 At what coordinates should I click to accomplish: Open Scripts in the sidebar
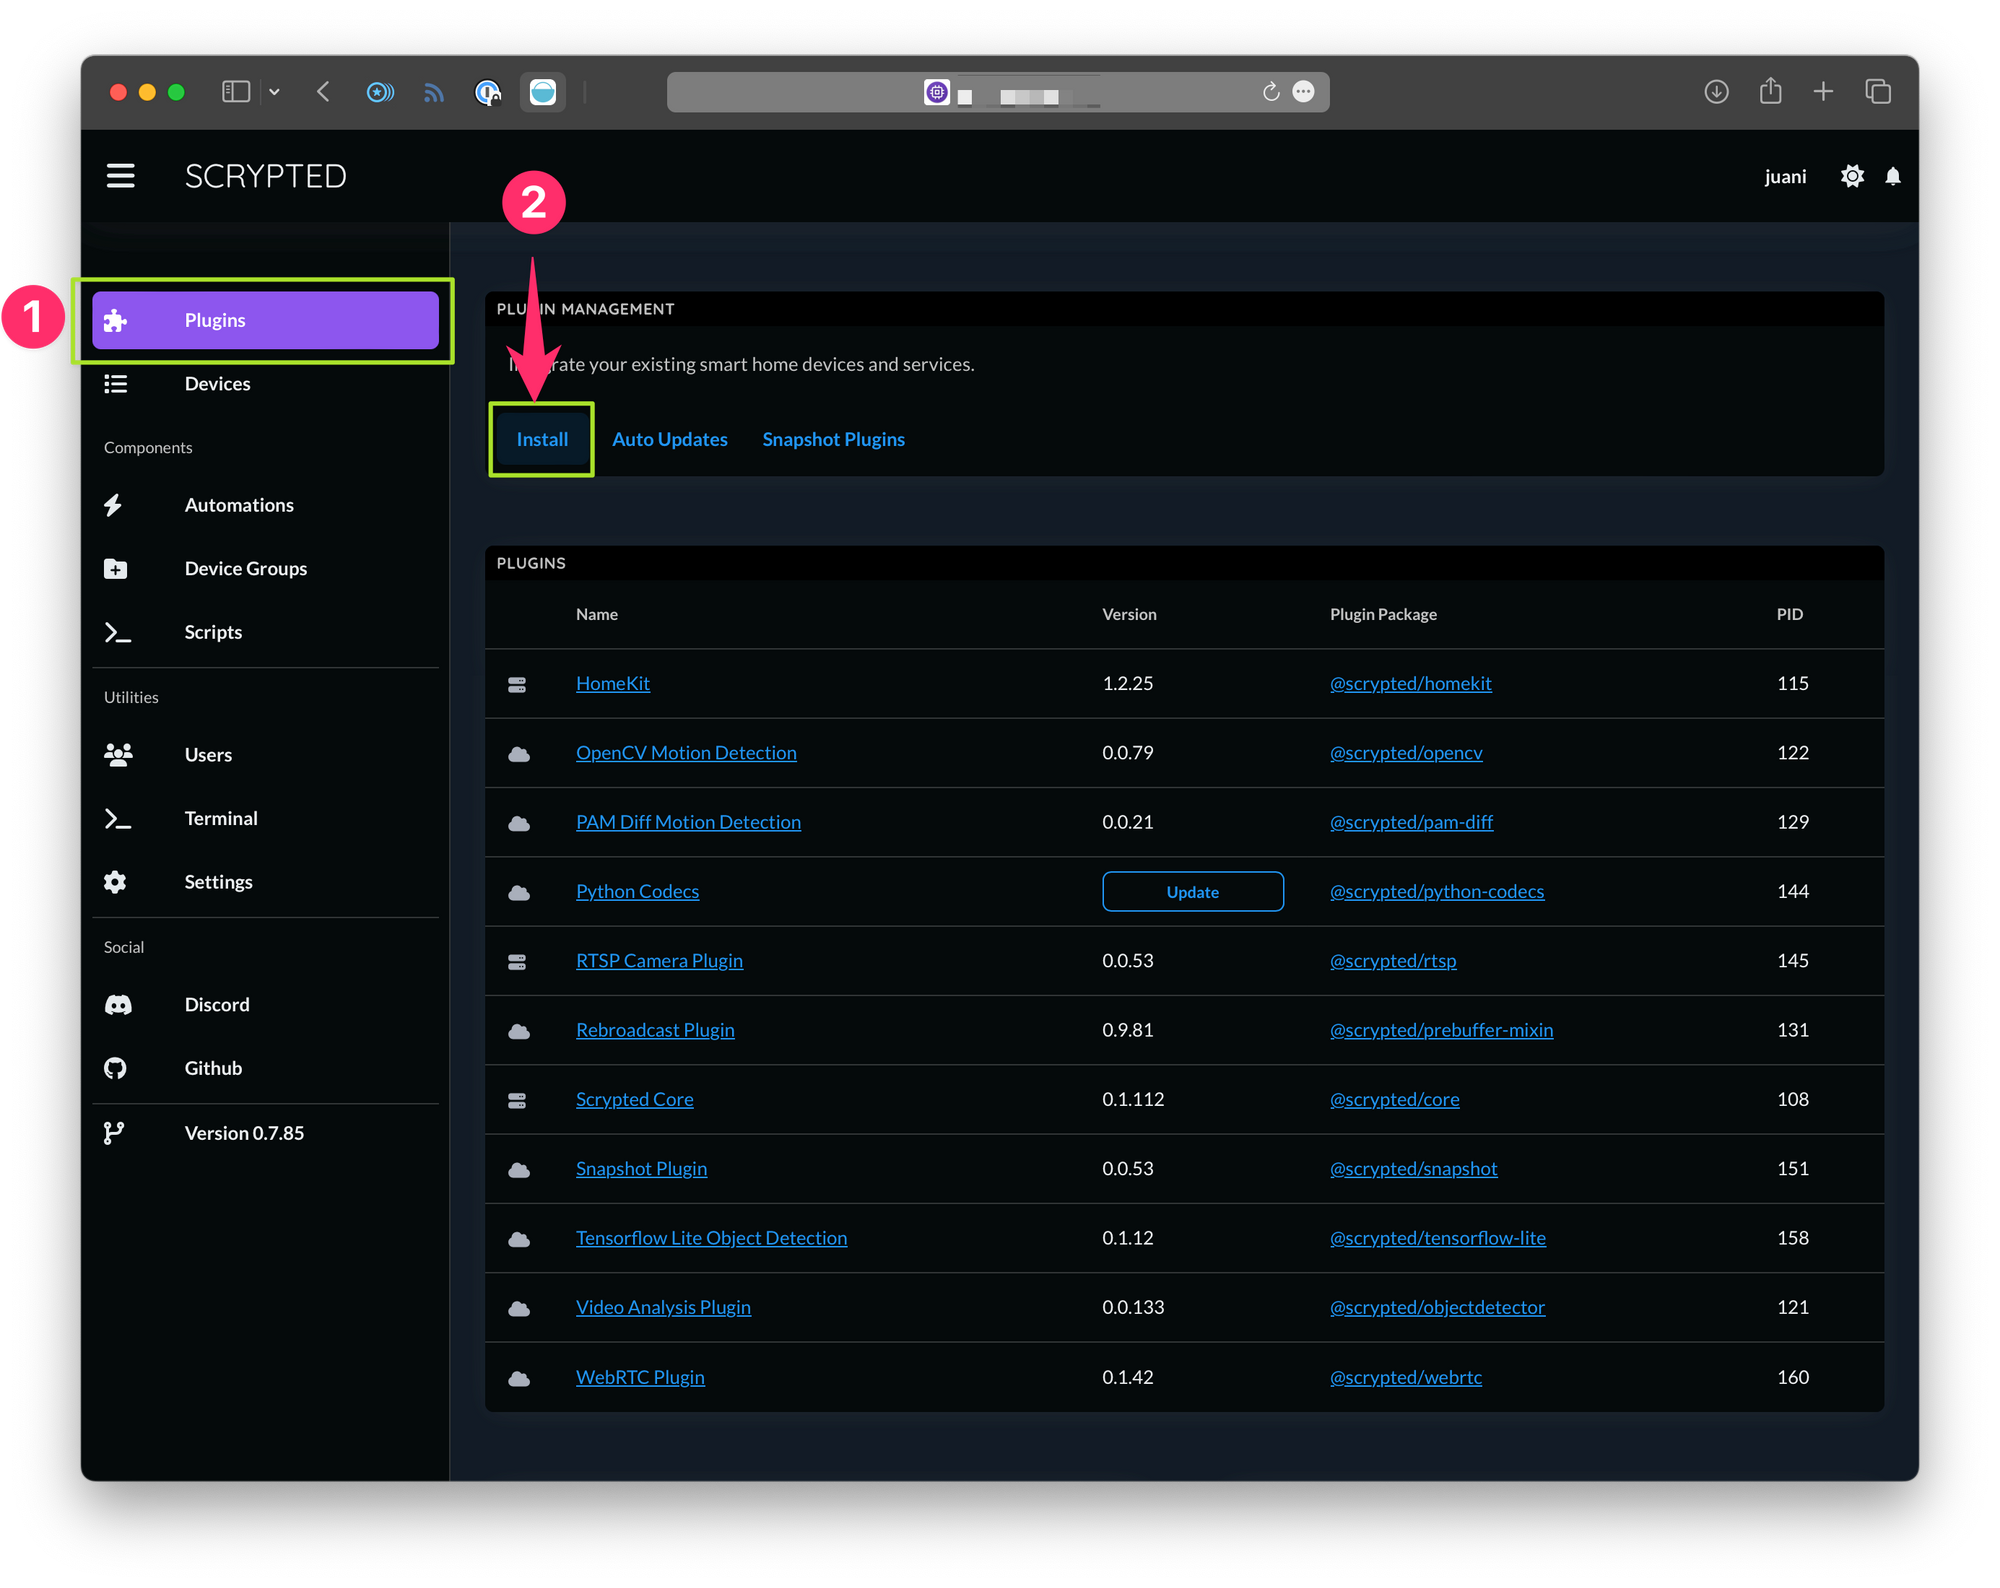pyautogui.click(x=265, y=633)
